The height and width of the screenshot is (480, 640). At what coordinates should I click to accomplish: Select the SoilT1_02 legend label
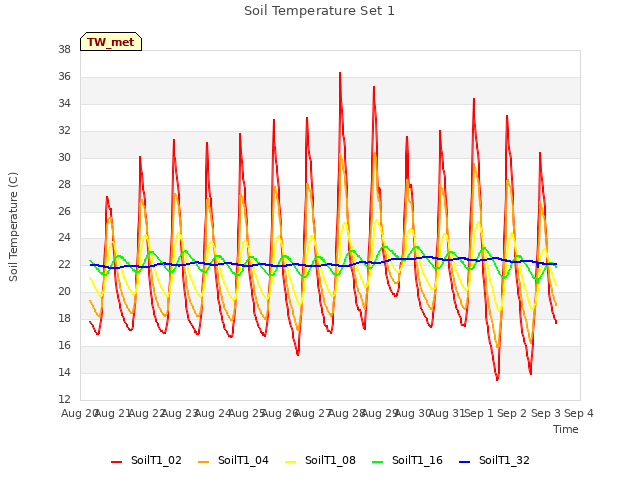pos(156,460)
